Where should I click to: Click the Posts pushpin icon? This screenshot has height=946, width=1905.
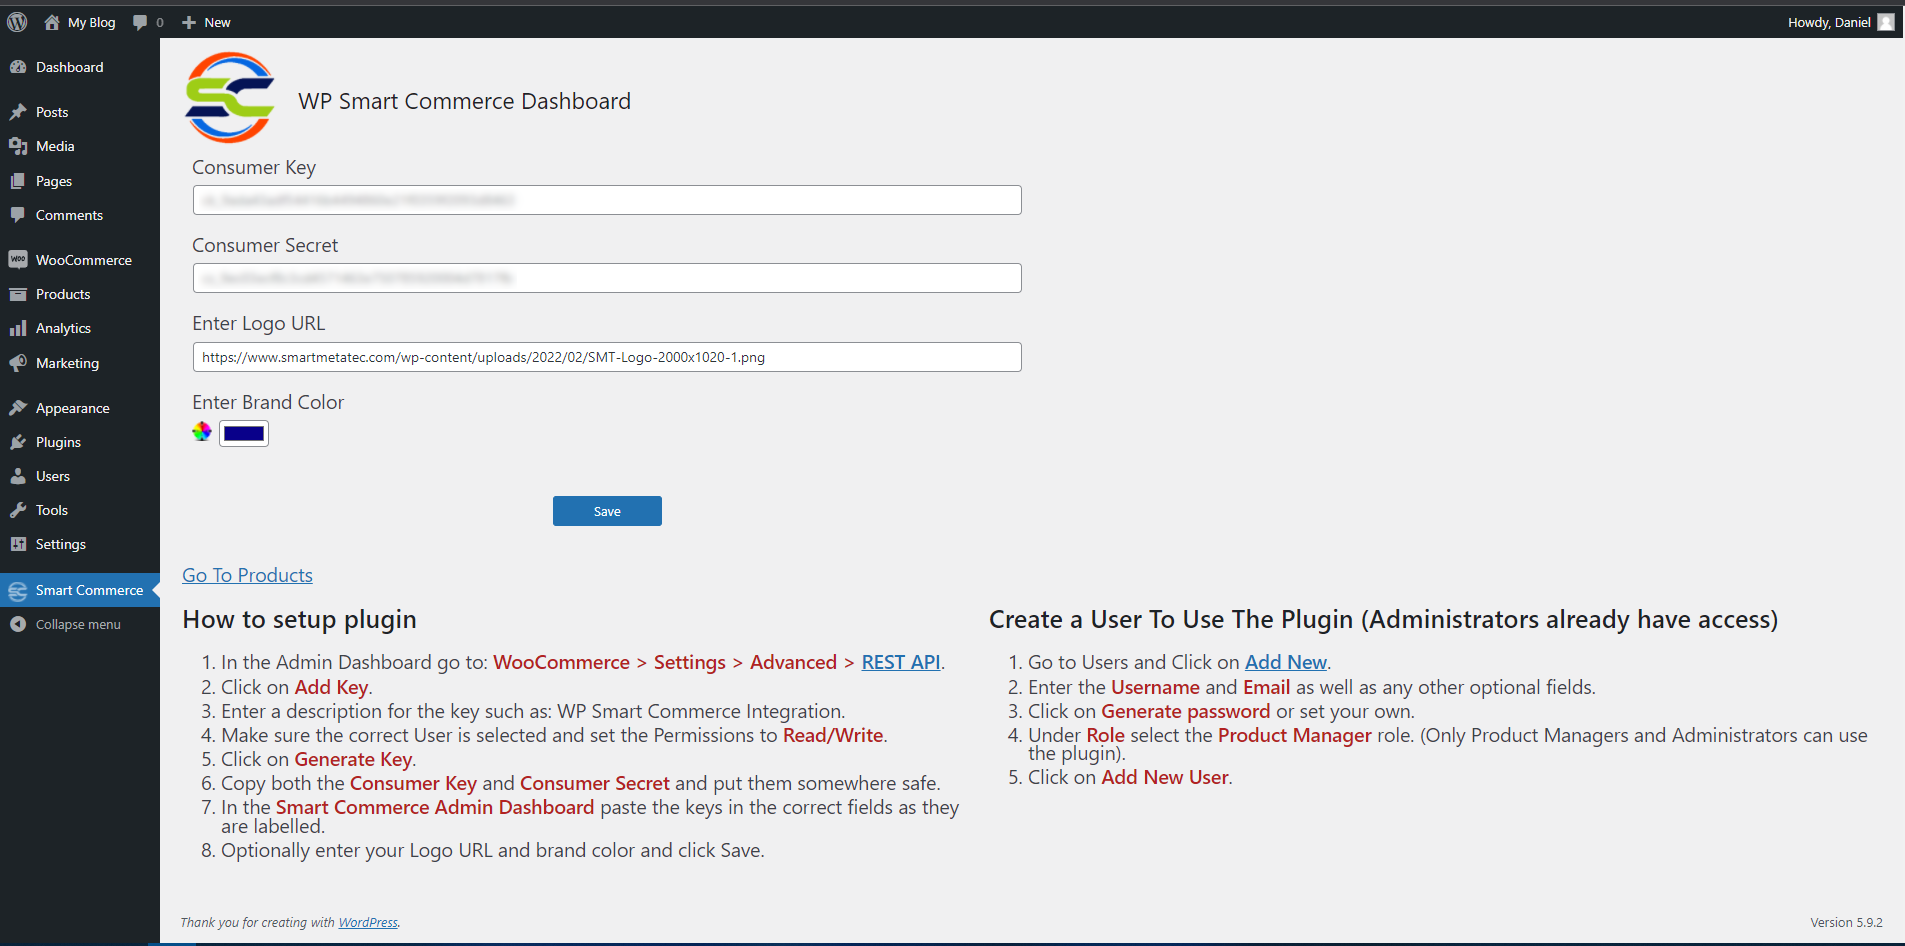coord(18,112)
